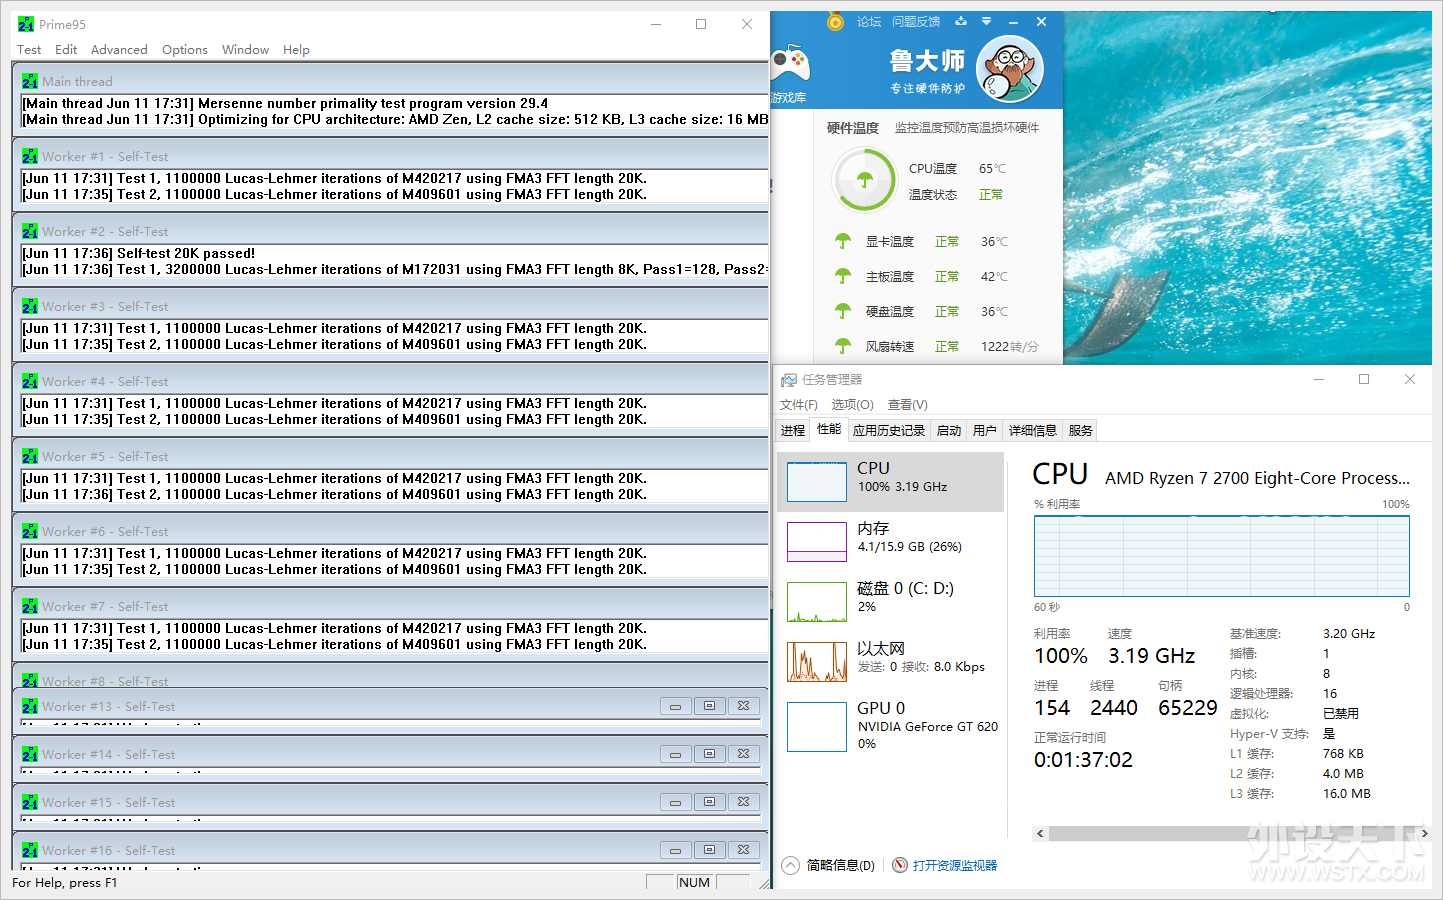
Task: Click the Prime95 icon of Worker #6 window
Action: point(30,531)
